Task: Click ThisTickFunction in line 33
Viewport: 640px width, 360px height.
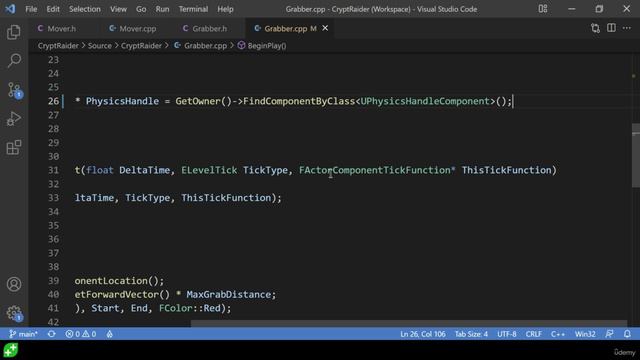Action: [226, 198]
